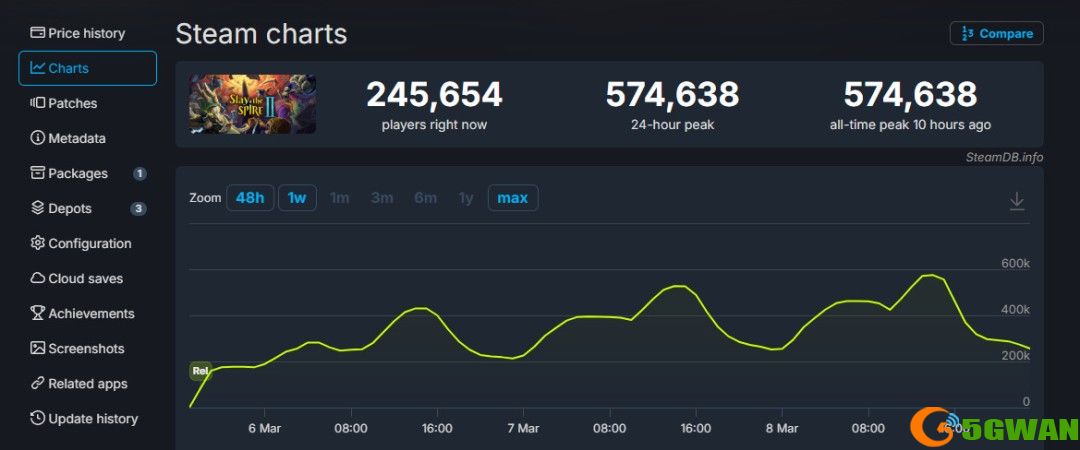The image size is (1080, 450).
Task: Set chart zoom to 1y
Action: click(x=466, y=198)
